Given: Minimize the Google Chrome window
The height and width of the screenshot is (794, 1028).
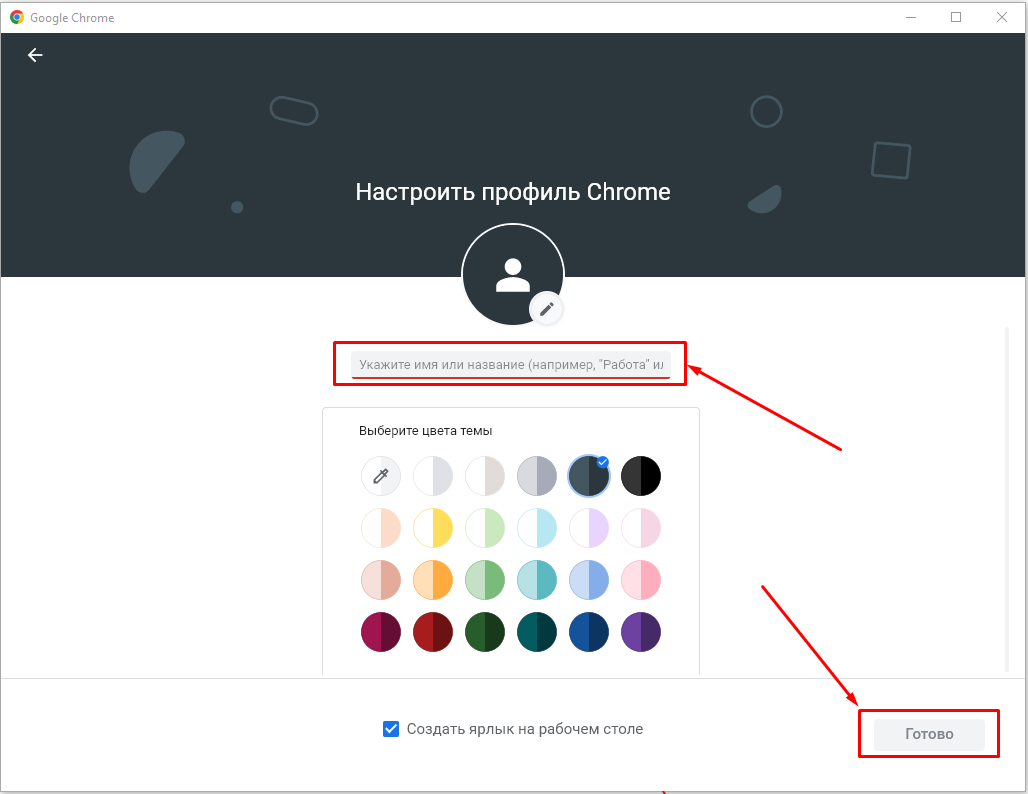Looking at the screenshot, I should point(911,17).
